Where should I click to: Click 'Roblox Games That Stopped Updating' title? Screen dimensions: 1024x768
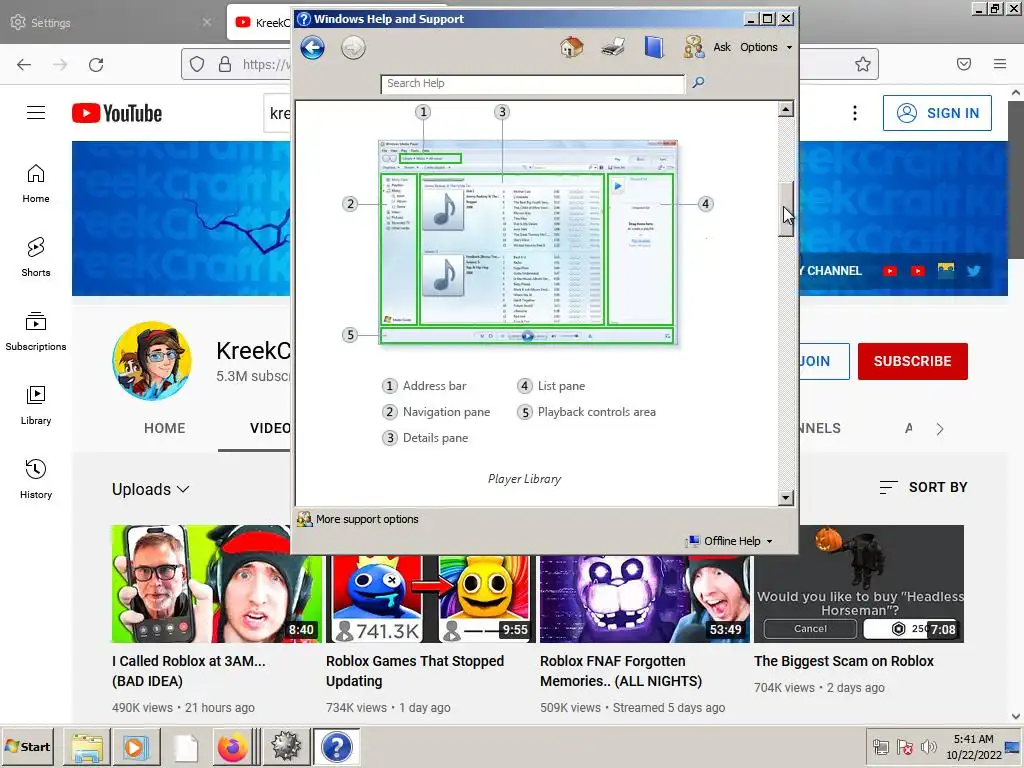(x=415, y=671)
